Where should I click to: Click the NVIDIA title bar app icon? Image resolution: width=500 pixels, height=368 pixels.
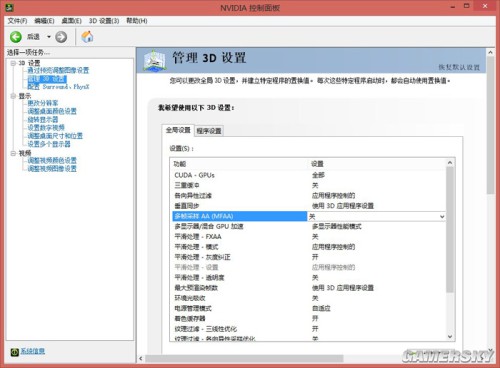(x=9, y=7)
